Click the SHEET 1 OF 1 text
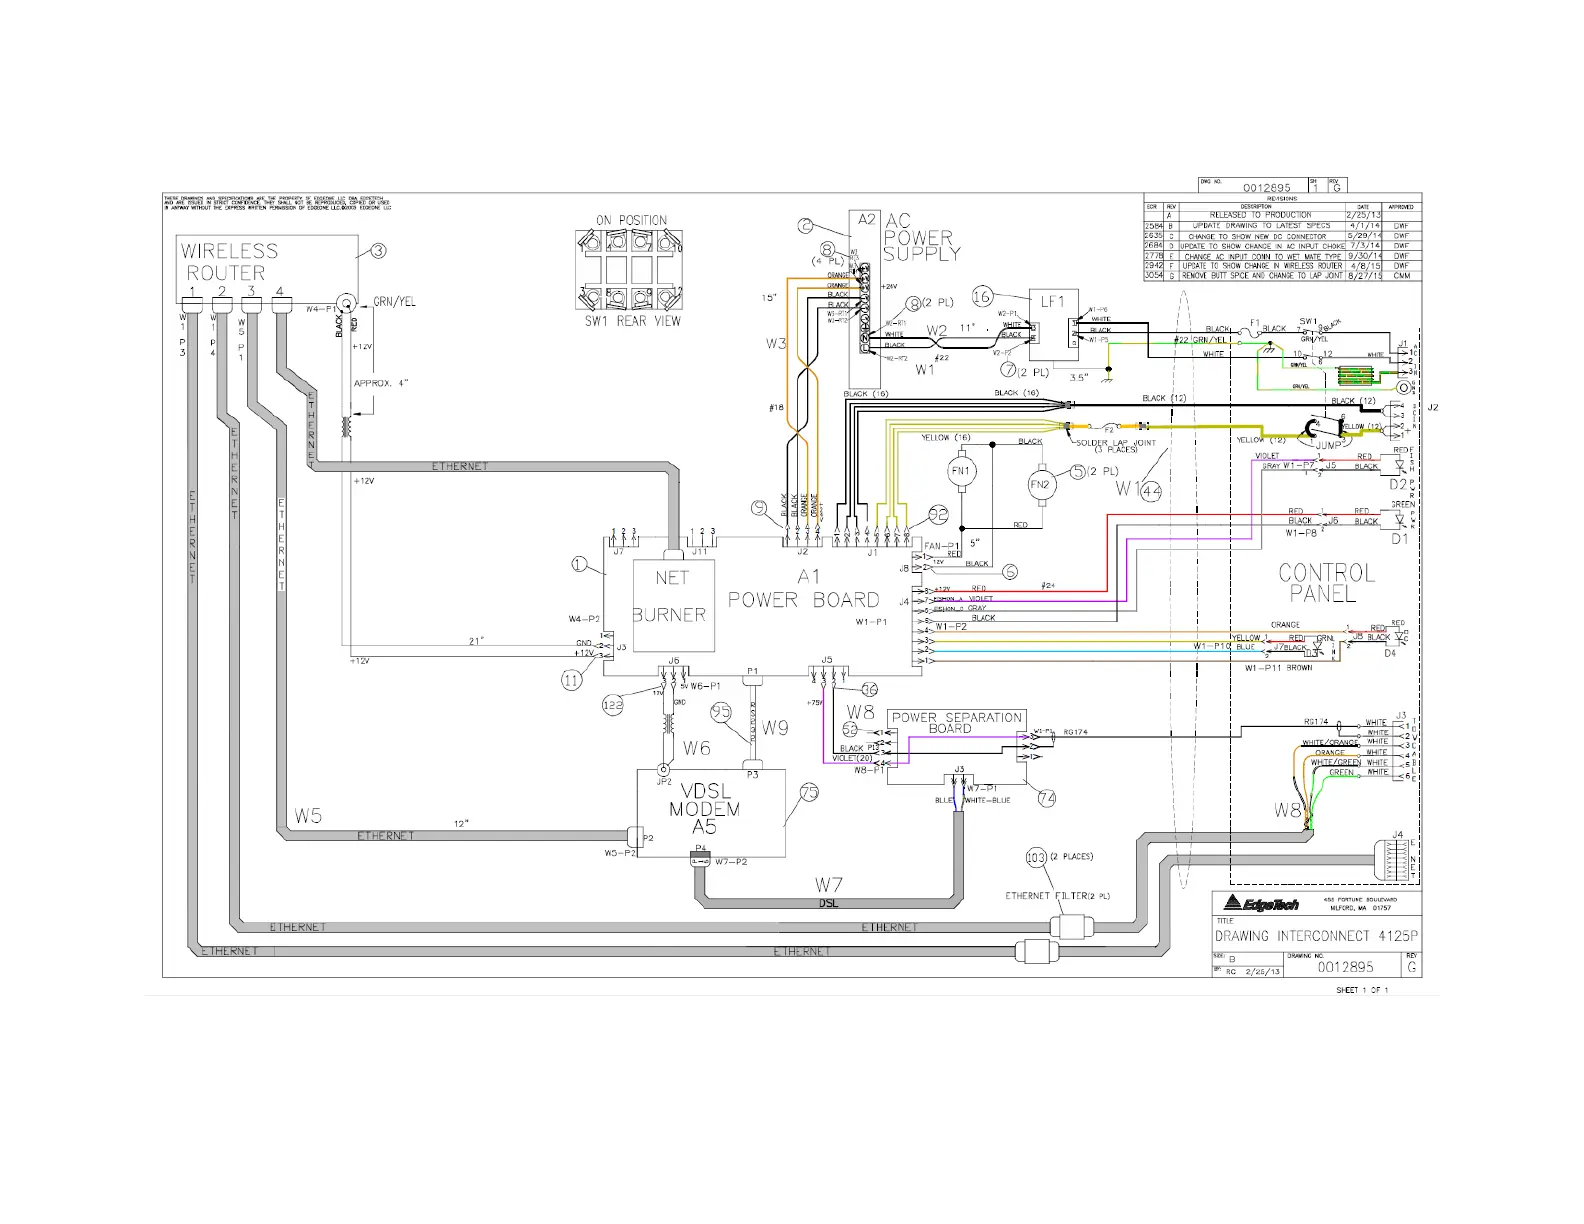1584x1224 pixels. tap(1362, 990)
